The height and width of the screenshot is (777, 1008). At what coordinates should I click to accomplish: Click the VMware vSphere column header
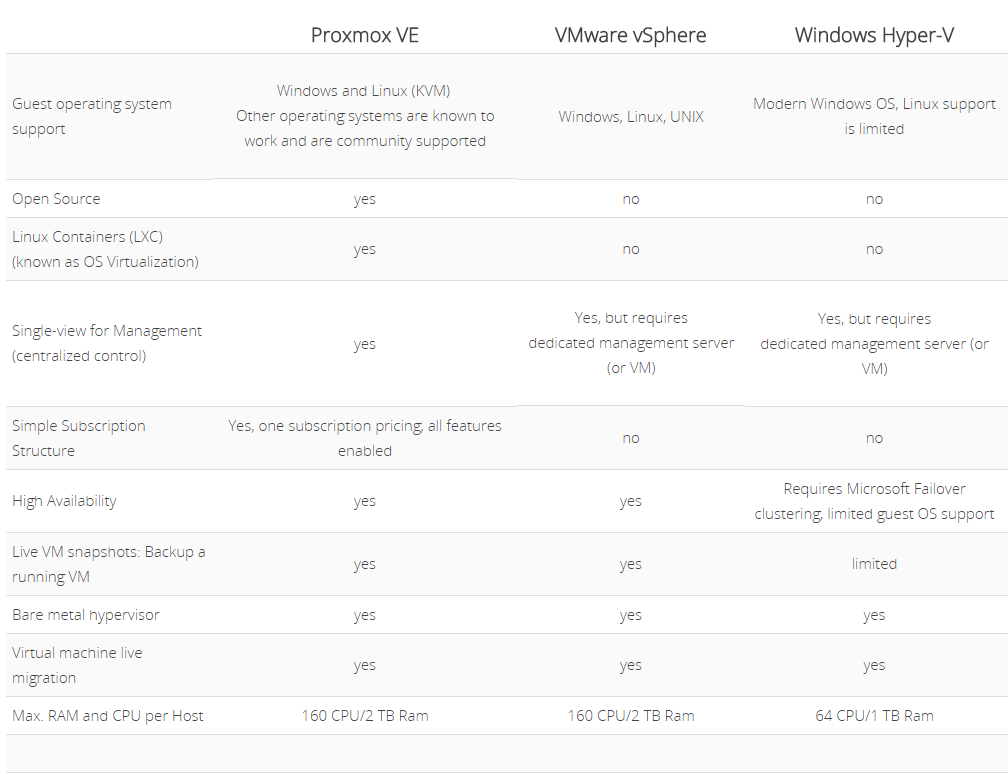[630, 35]
